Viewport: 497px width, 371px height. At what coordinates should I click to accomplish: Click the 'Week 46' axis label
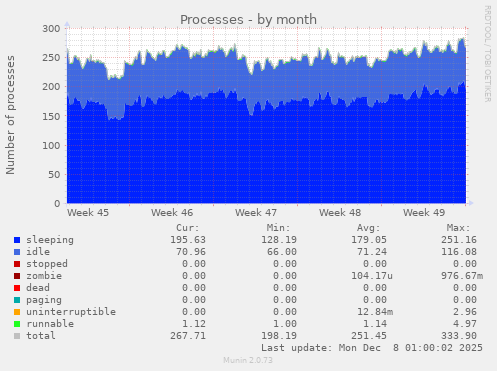pos(172,213)
